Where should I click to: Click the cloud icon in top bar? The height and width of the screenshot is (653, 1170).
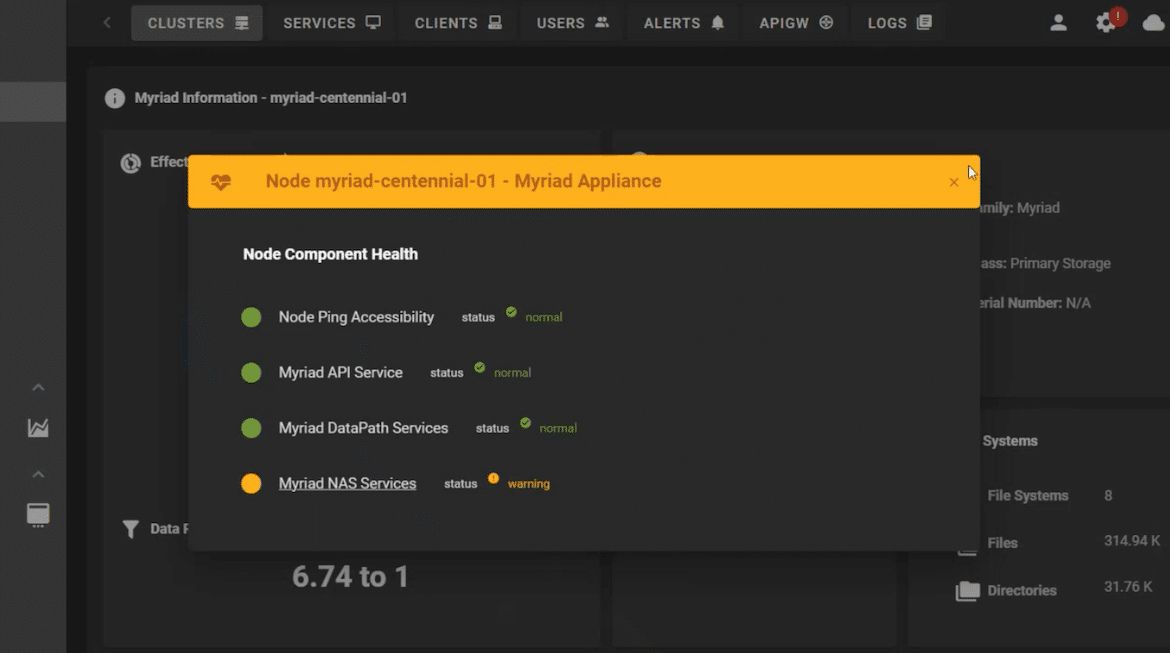coord(1153,23)
